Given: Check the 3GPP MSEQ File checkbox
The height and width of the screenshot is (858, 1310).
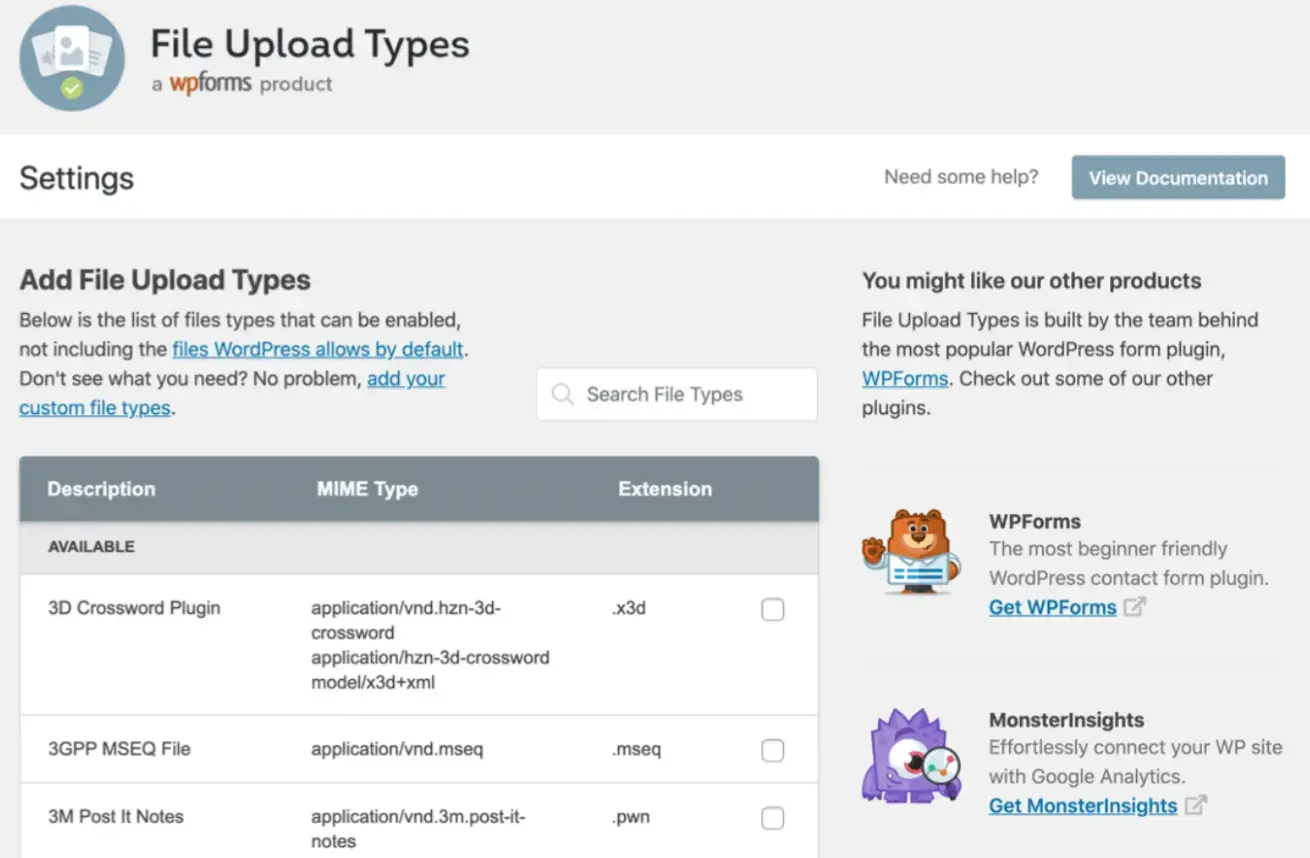Looking at the screenshot, I should (772, 749).
